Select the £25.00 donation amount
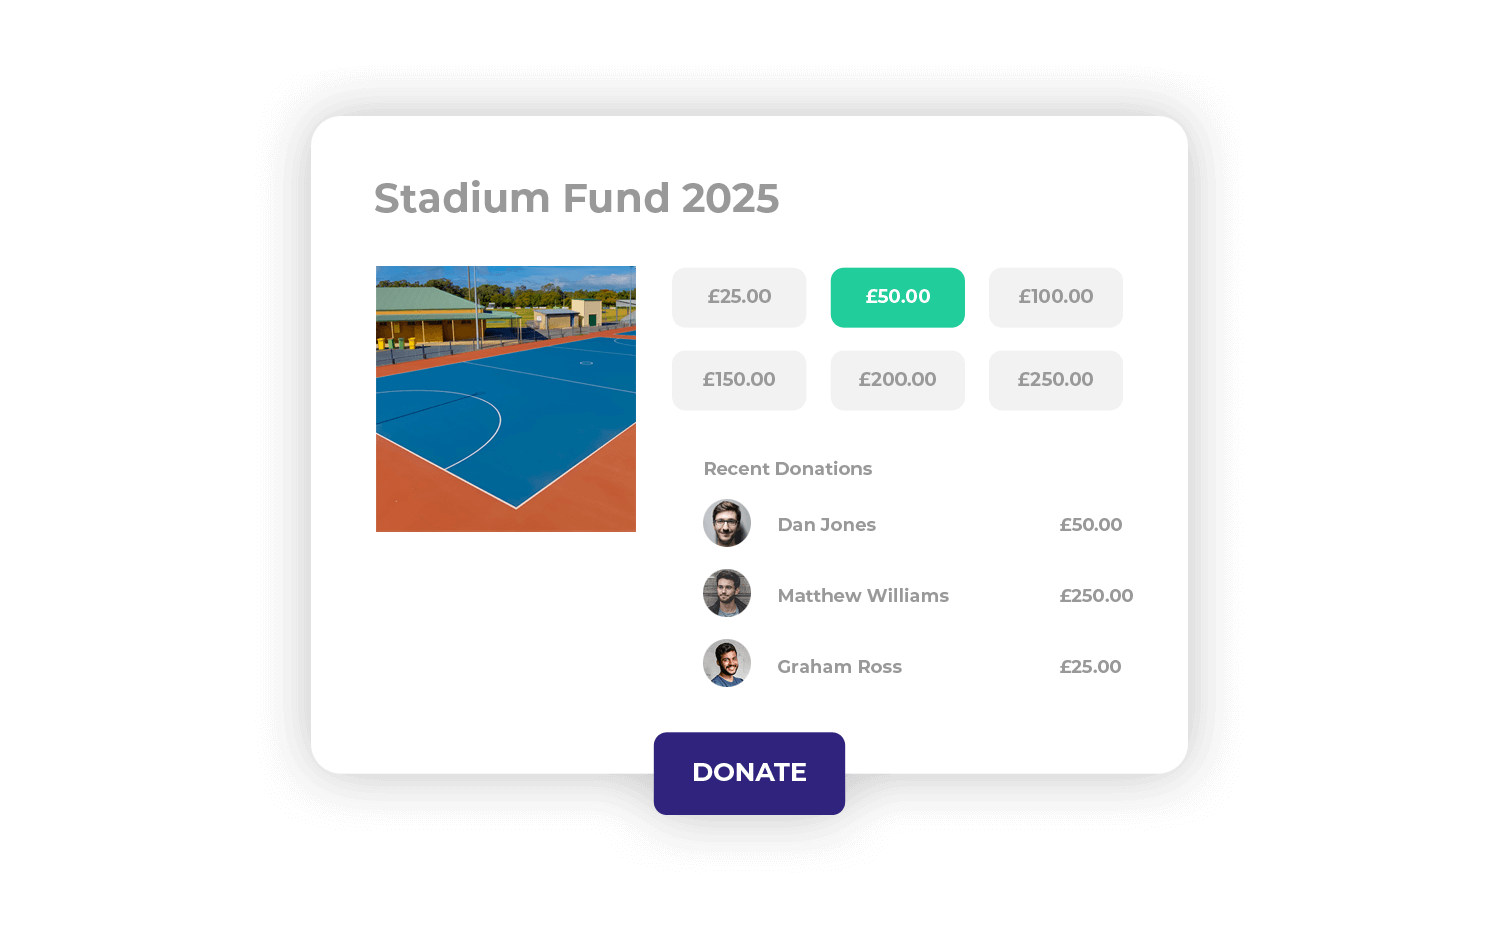This screenshot has width=1500, height=930. click(739, 297)
